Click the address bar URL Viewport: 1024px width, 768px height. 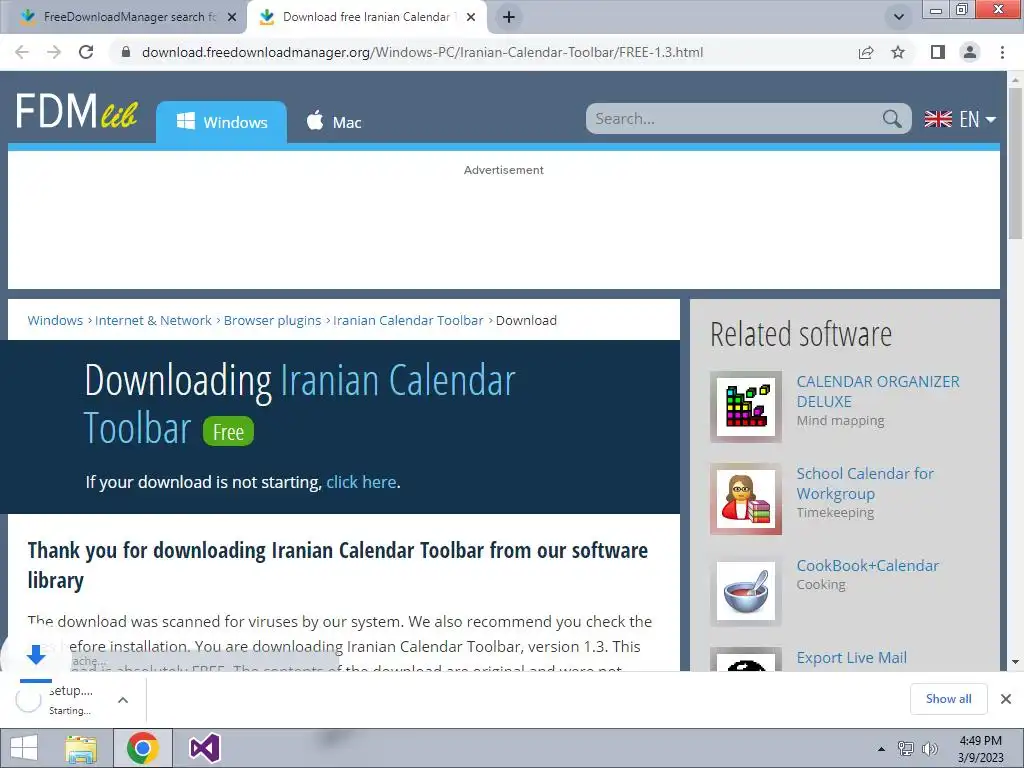pos(422,52)
